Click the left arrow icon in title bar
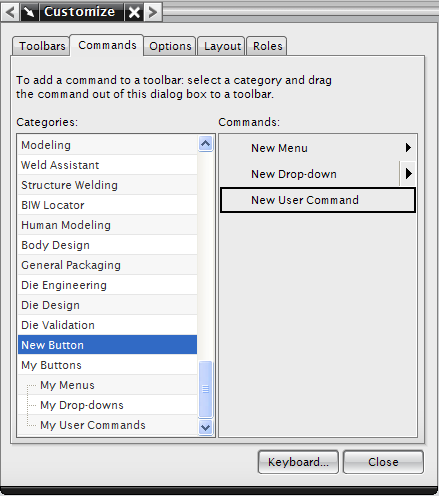Viewport: 439px width, 496px height. (10, 12)
